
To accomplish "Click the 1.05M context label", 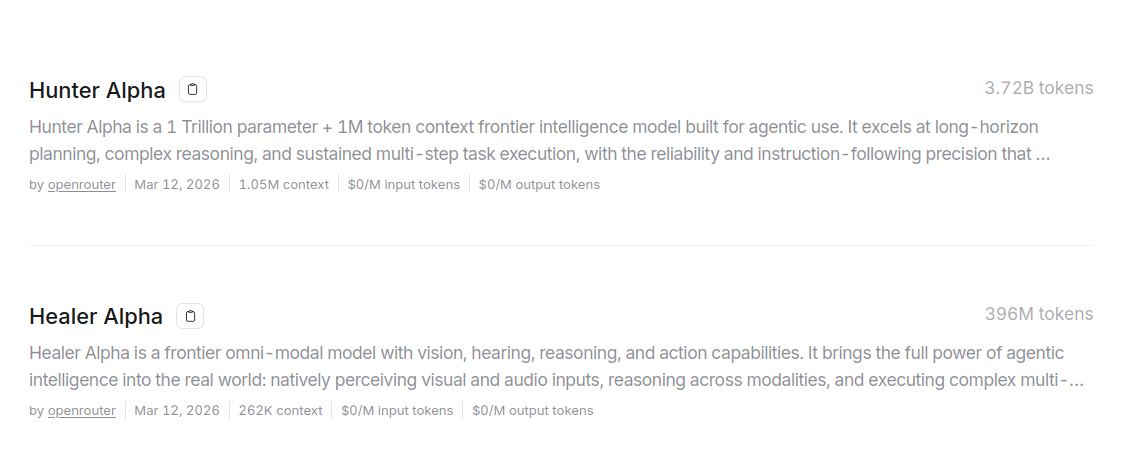I will [x=283, y=184].
